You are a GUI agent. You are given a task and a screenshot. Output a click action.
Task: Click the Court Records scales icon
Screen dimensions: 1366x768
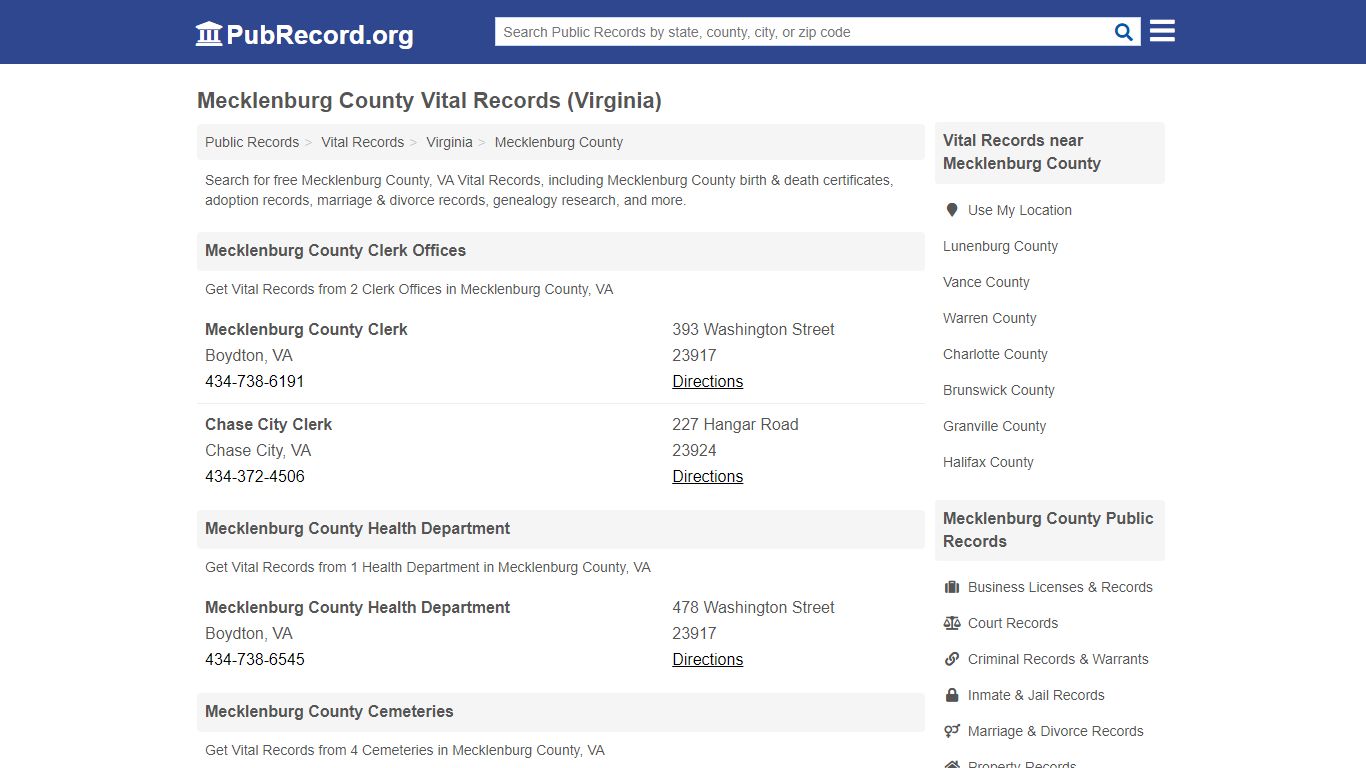[x=952, y=623]
